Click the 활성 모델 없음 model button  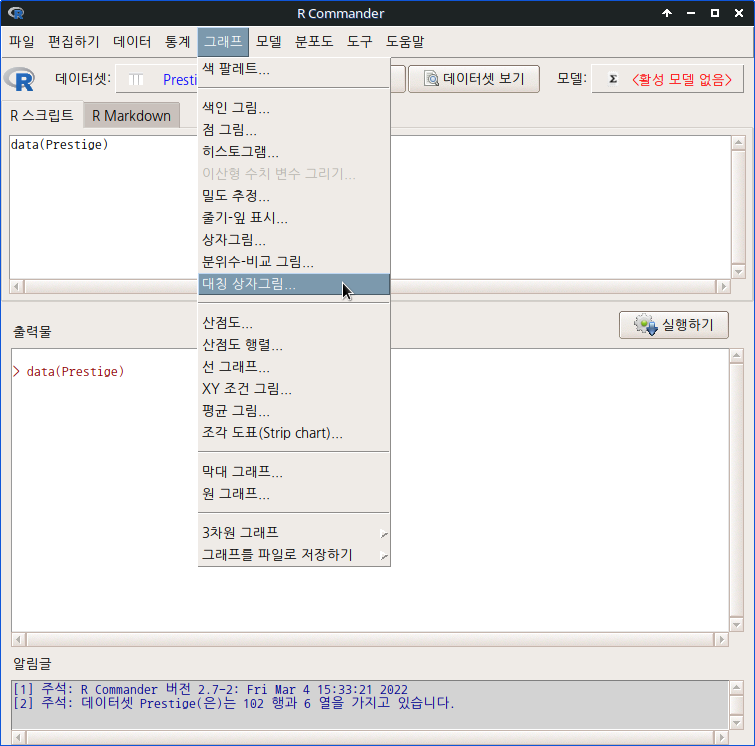coord(667,79)
